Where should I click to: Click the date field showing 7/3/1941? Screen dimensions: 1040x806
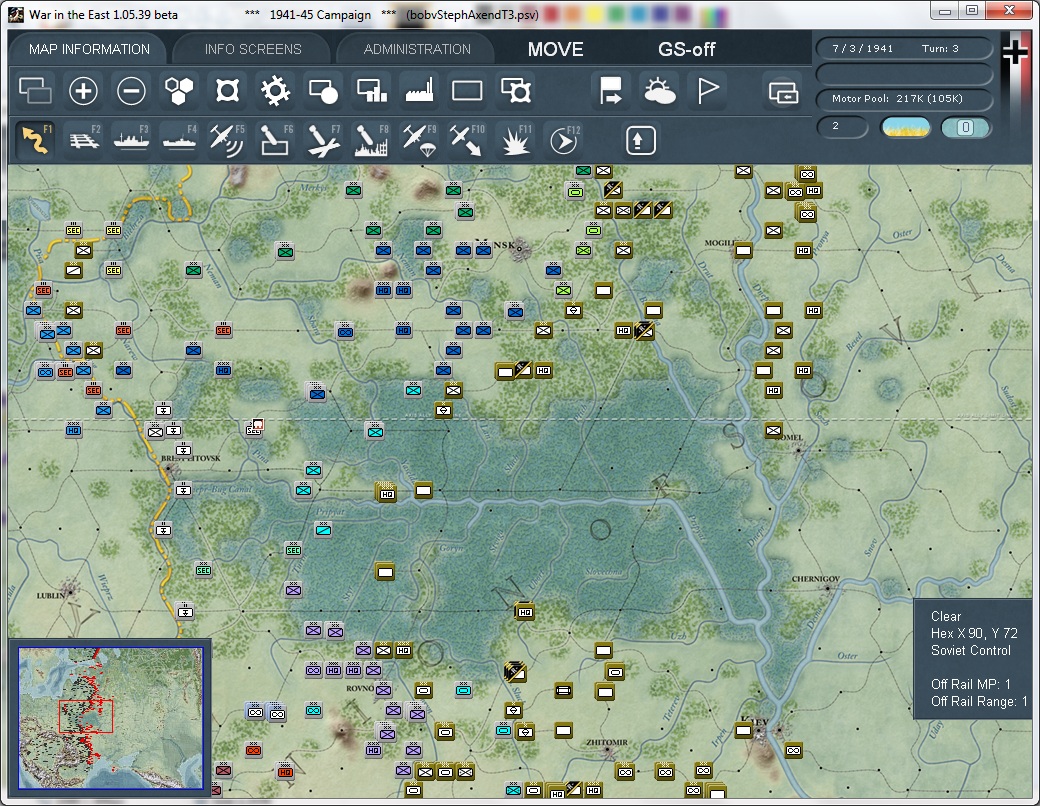904,48
